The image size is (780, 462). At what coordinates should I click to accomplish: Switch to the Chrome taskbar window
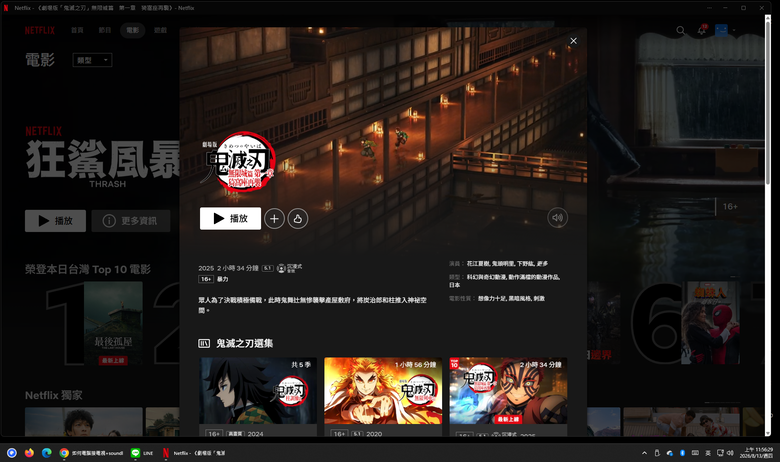pos(92,453)
